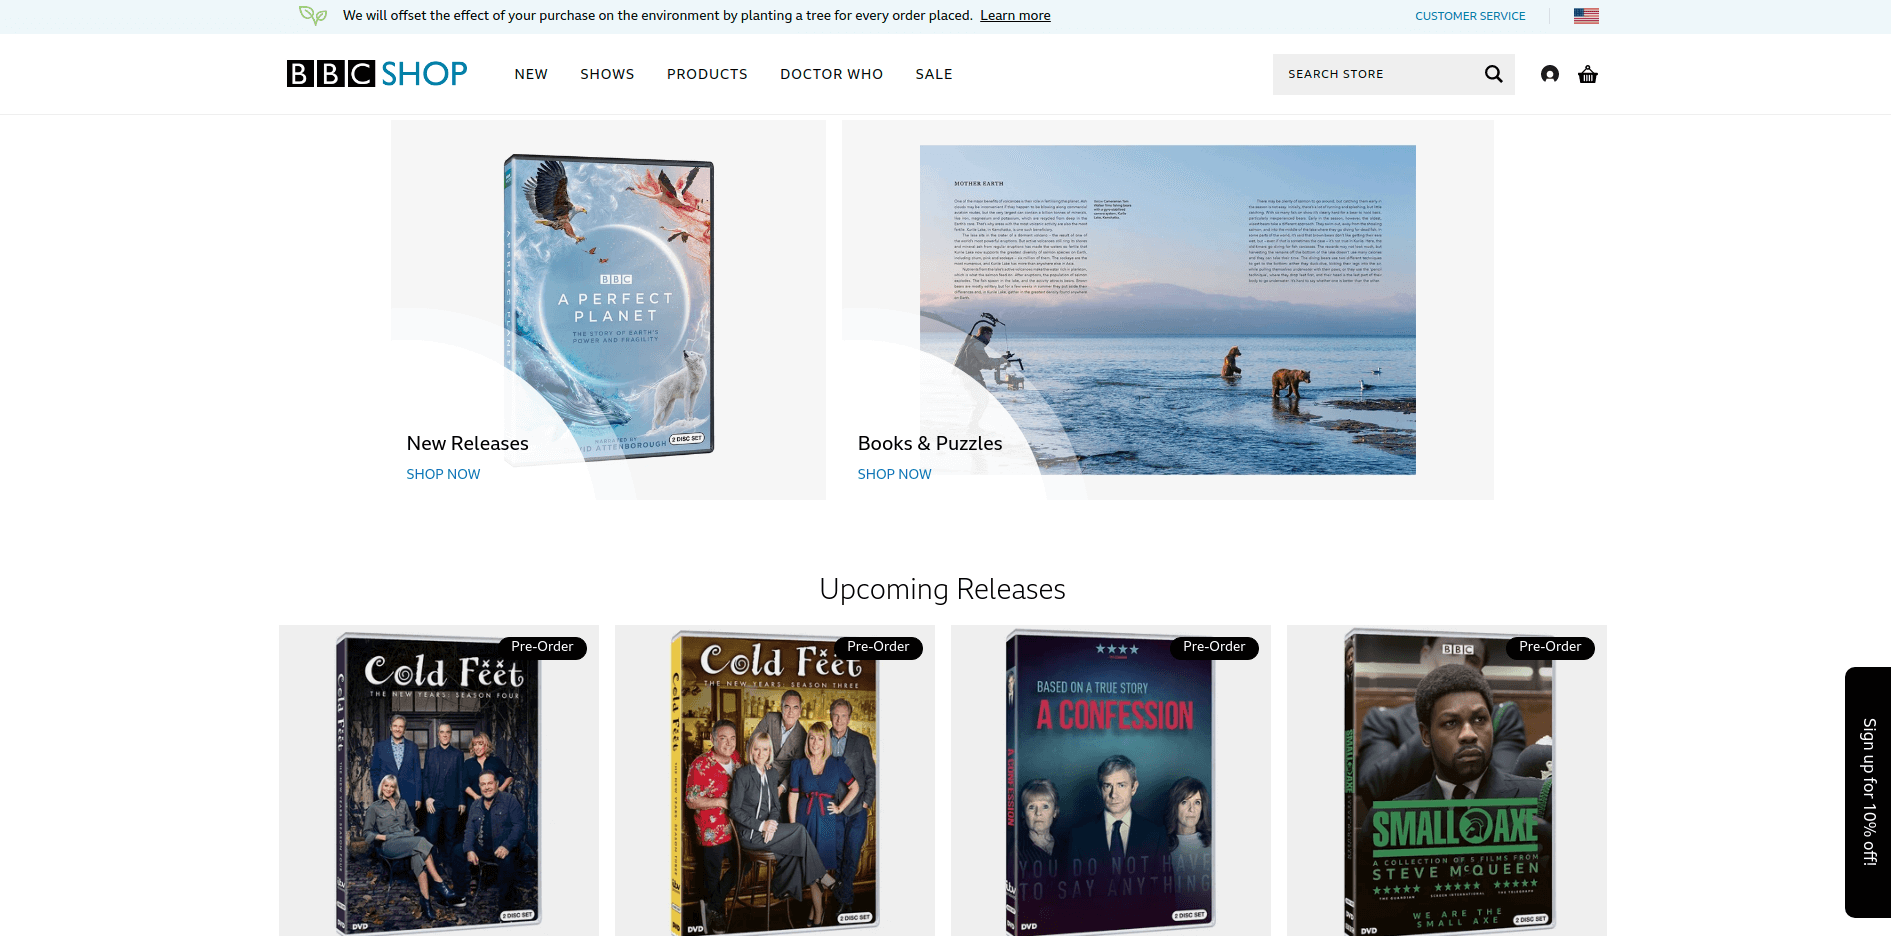Open A Confession DVD cover
Screen dimensions: 1891x936
pos(1111,783)
